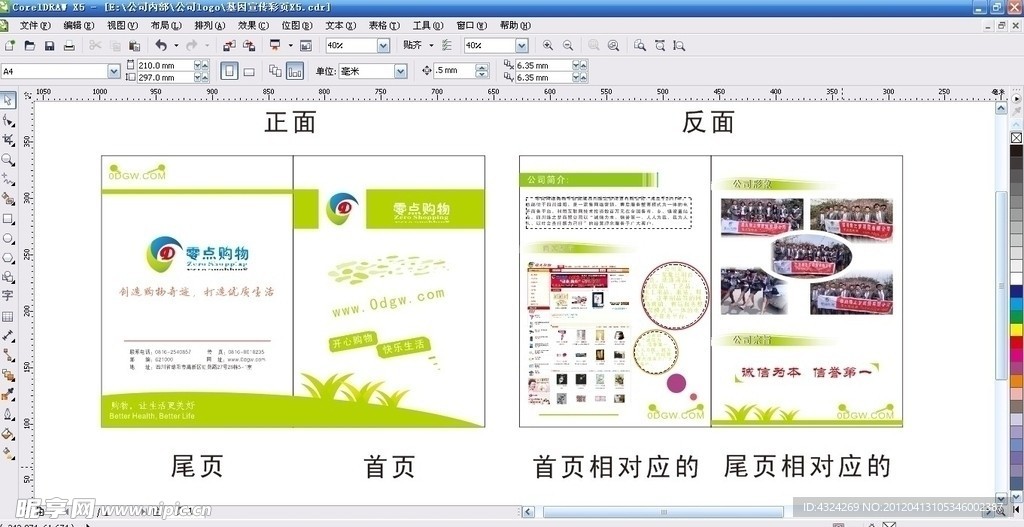1024x527 pixels.
Task: Click the Import icon
Action: tap(229, 45)
